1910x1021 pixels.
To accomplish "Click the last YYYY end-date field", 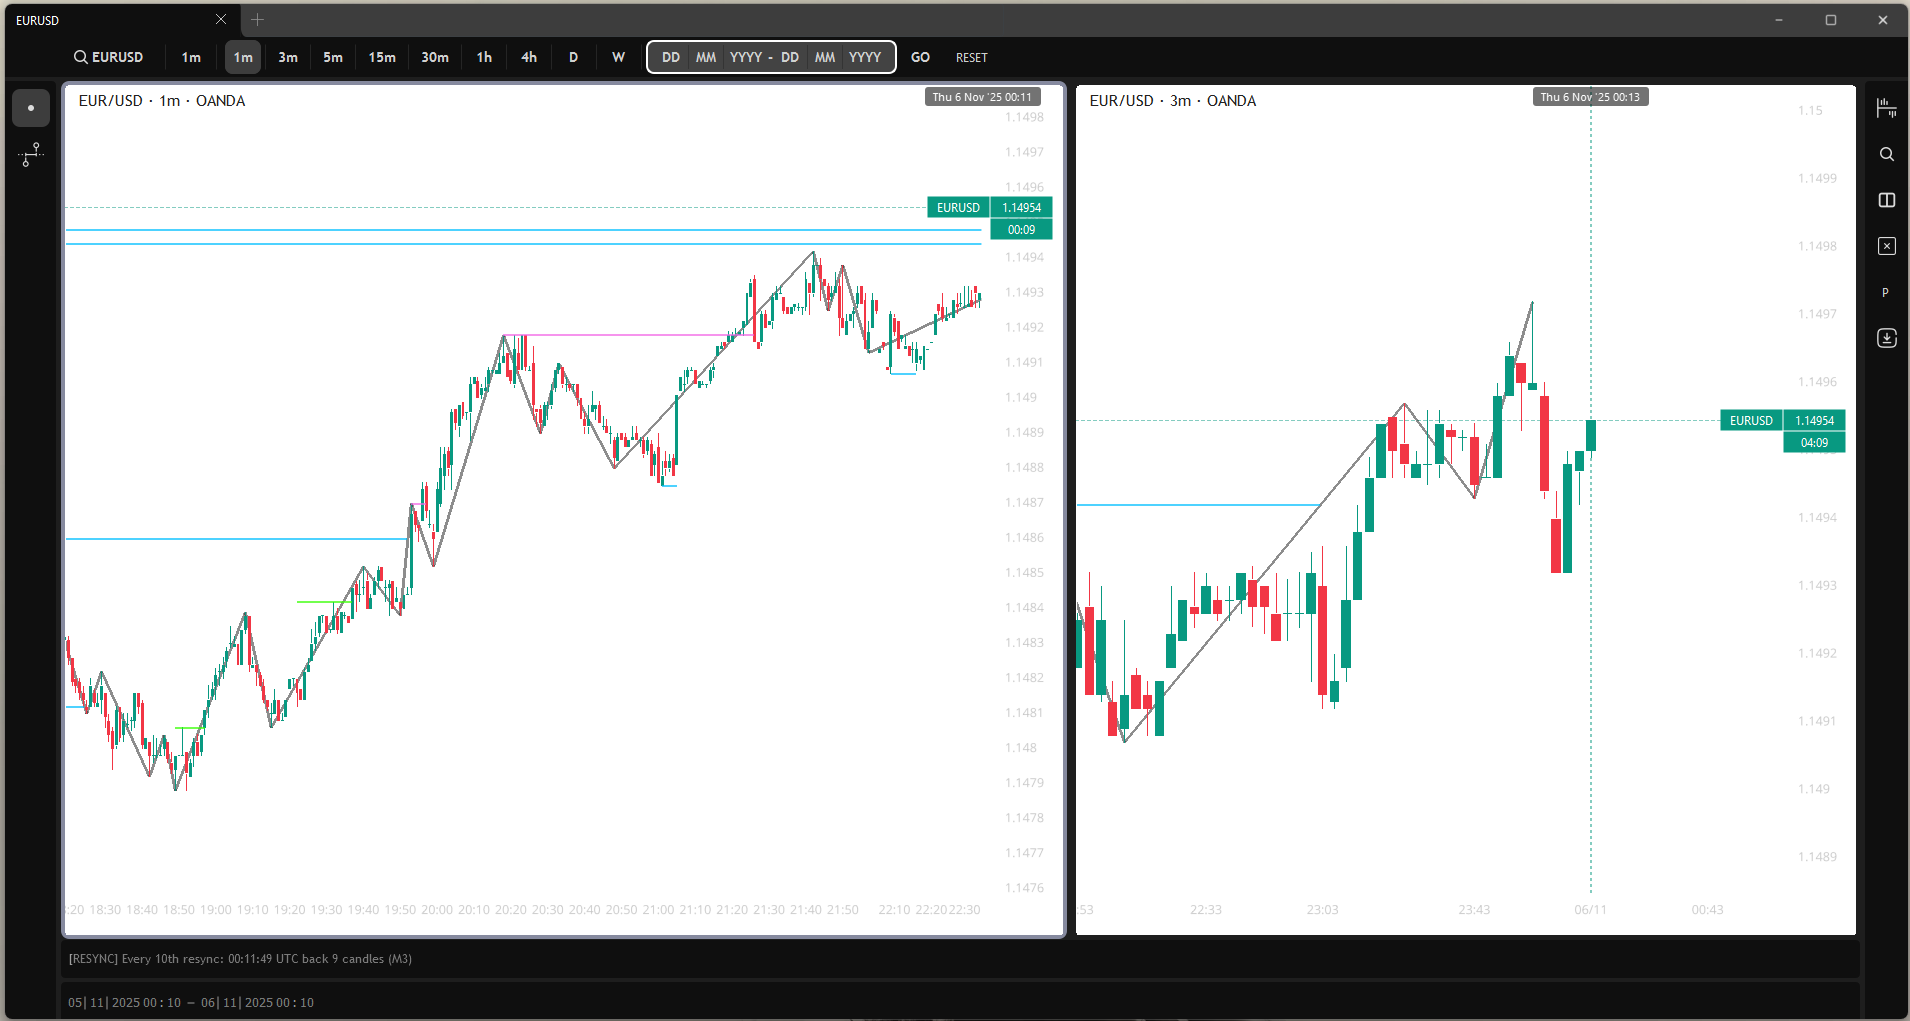I will pos(865,57).
